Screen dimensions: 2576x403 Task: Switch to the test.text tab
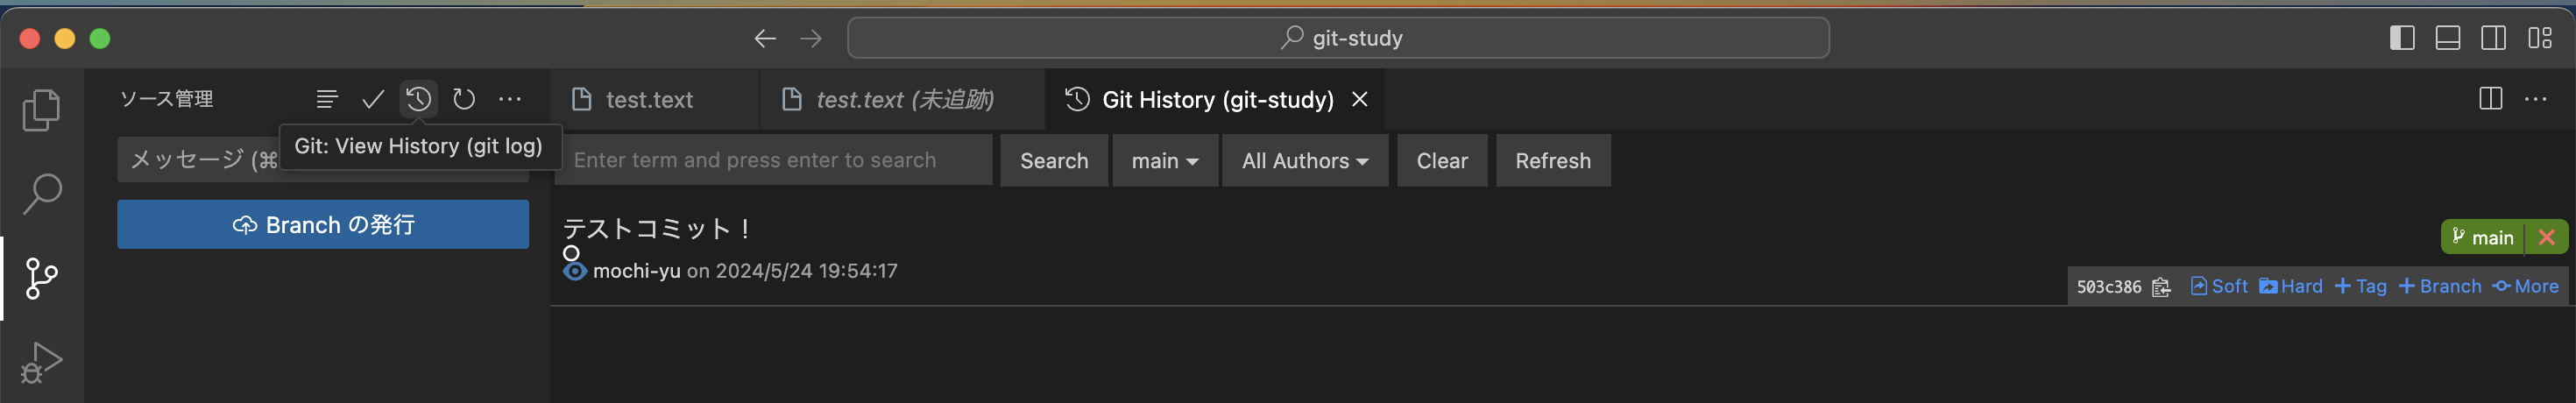pos(648,99)
